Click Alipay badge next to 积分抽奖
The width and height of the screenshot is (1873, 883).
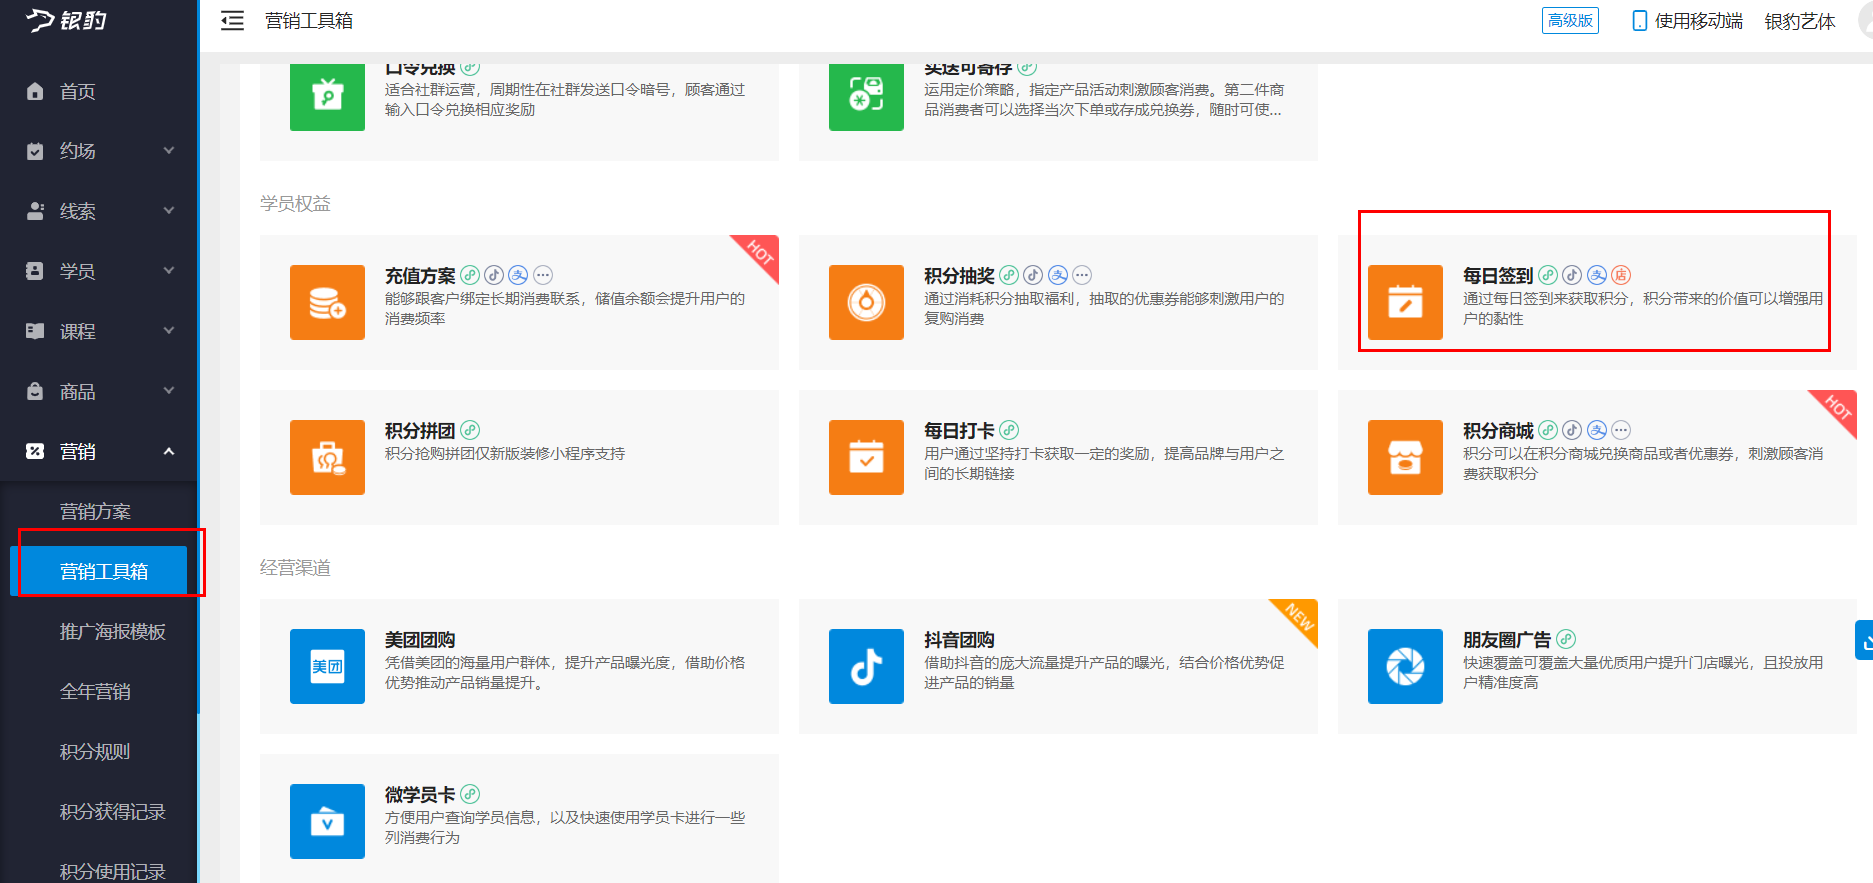[x=1058, y=275]
